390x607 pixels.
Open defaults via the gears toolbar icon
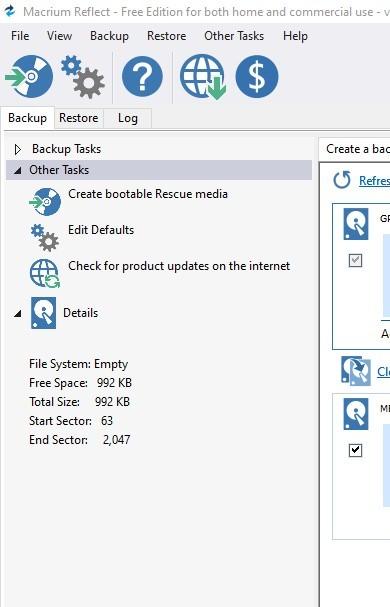83,77
